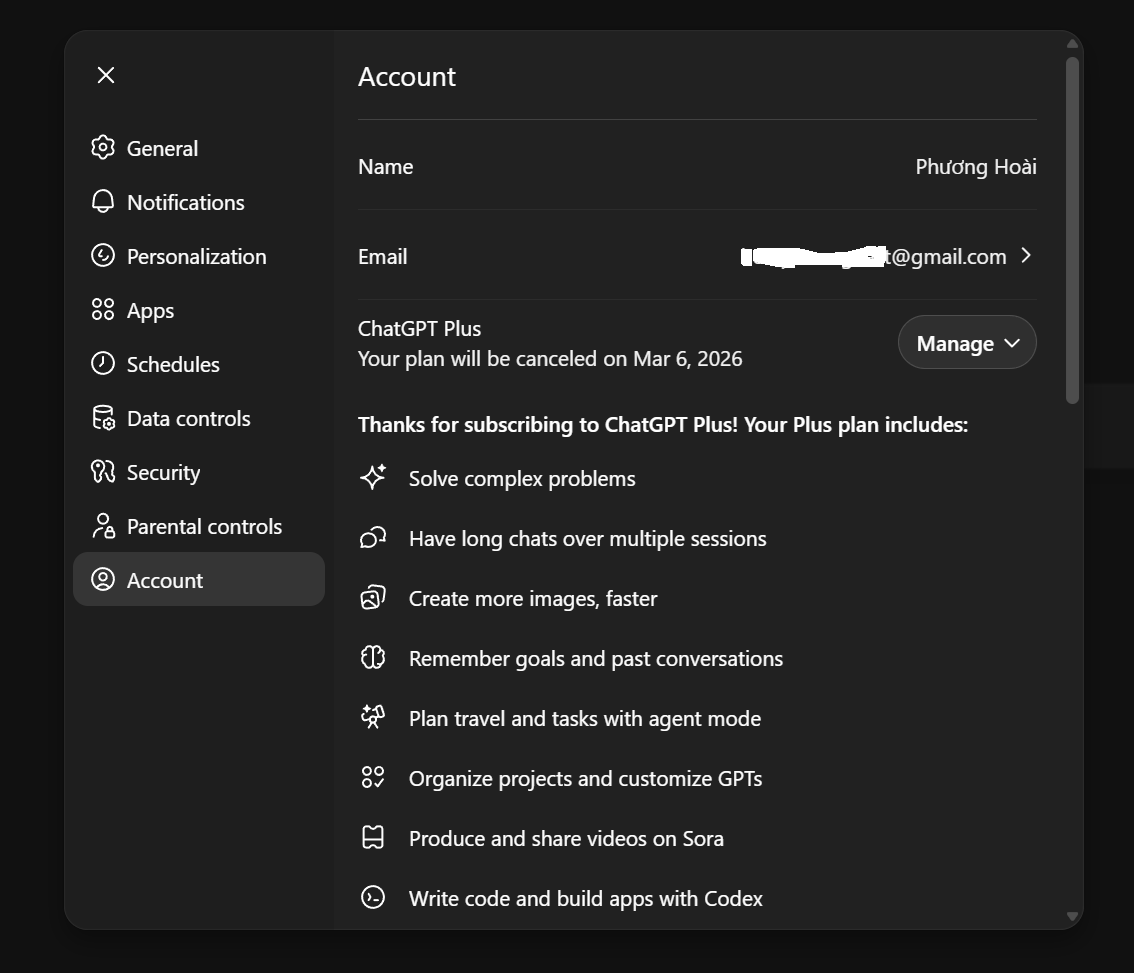
Task: Click the chat bubbles icon beside long chats
Action: point(373,538)
